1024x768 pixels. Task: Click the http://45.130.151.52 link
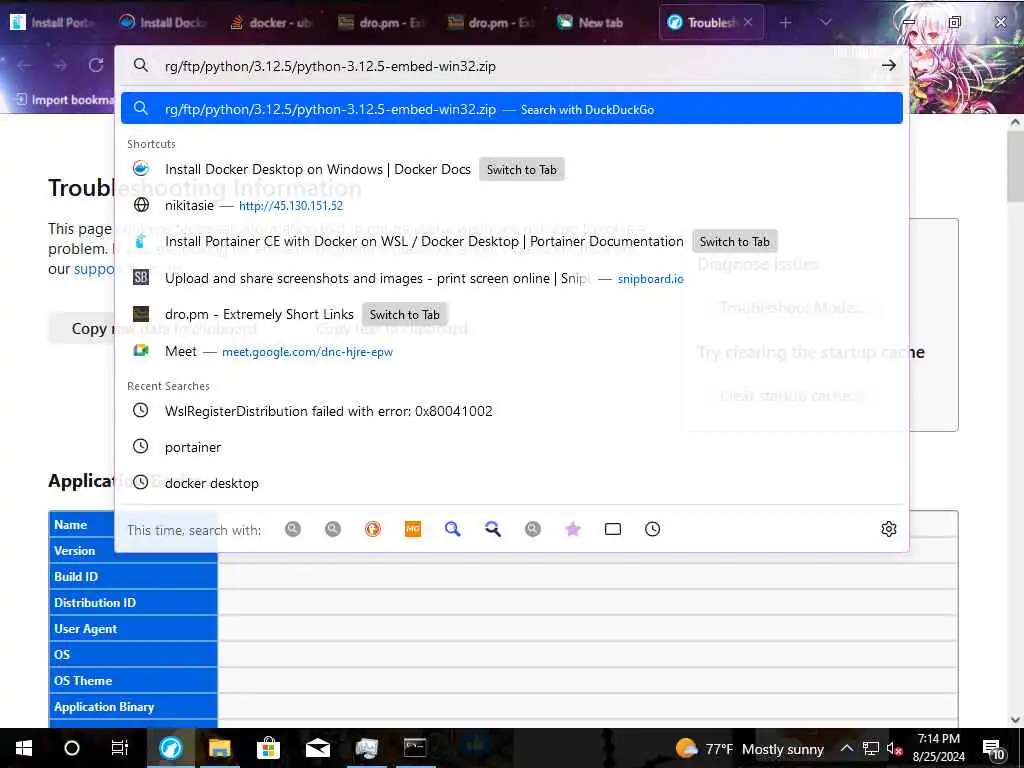(291, 206)
